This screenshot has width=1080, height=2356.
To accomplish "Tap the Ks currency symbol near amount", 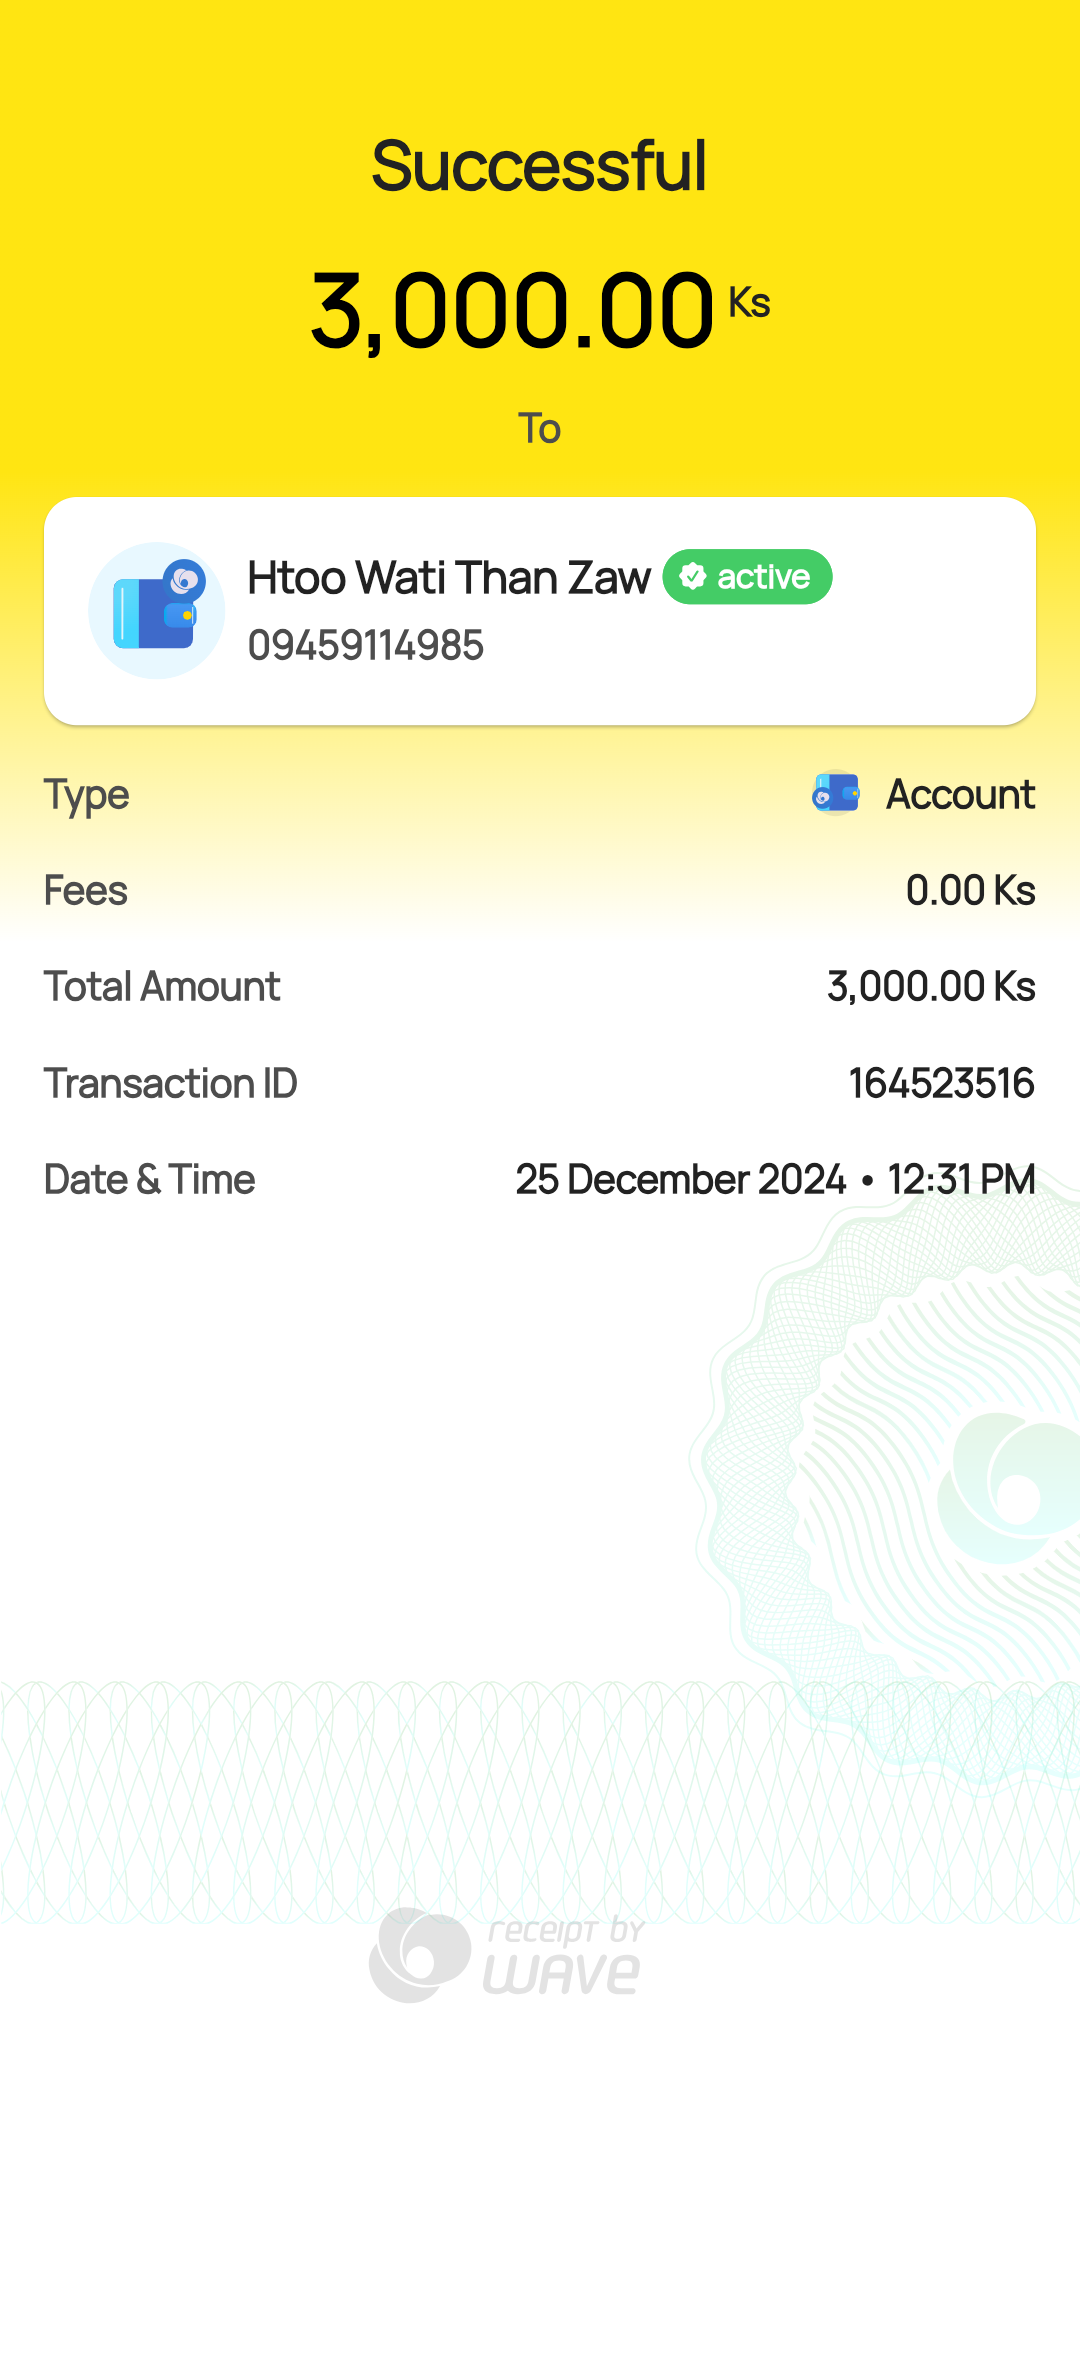I will pyautogui.click(x=749, y=302).
